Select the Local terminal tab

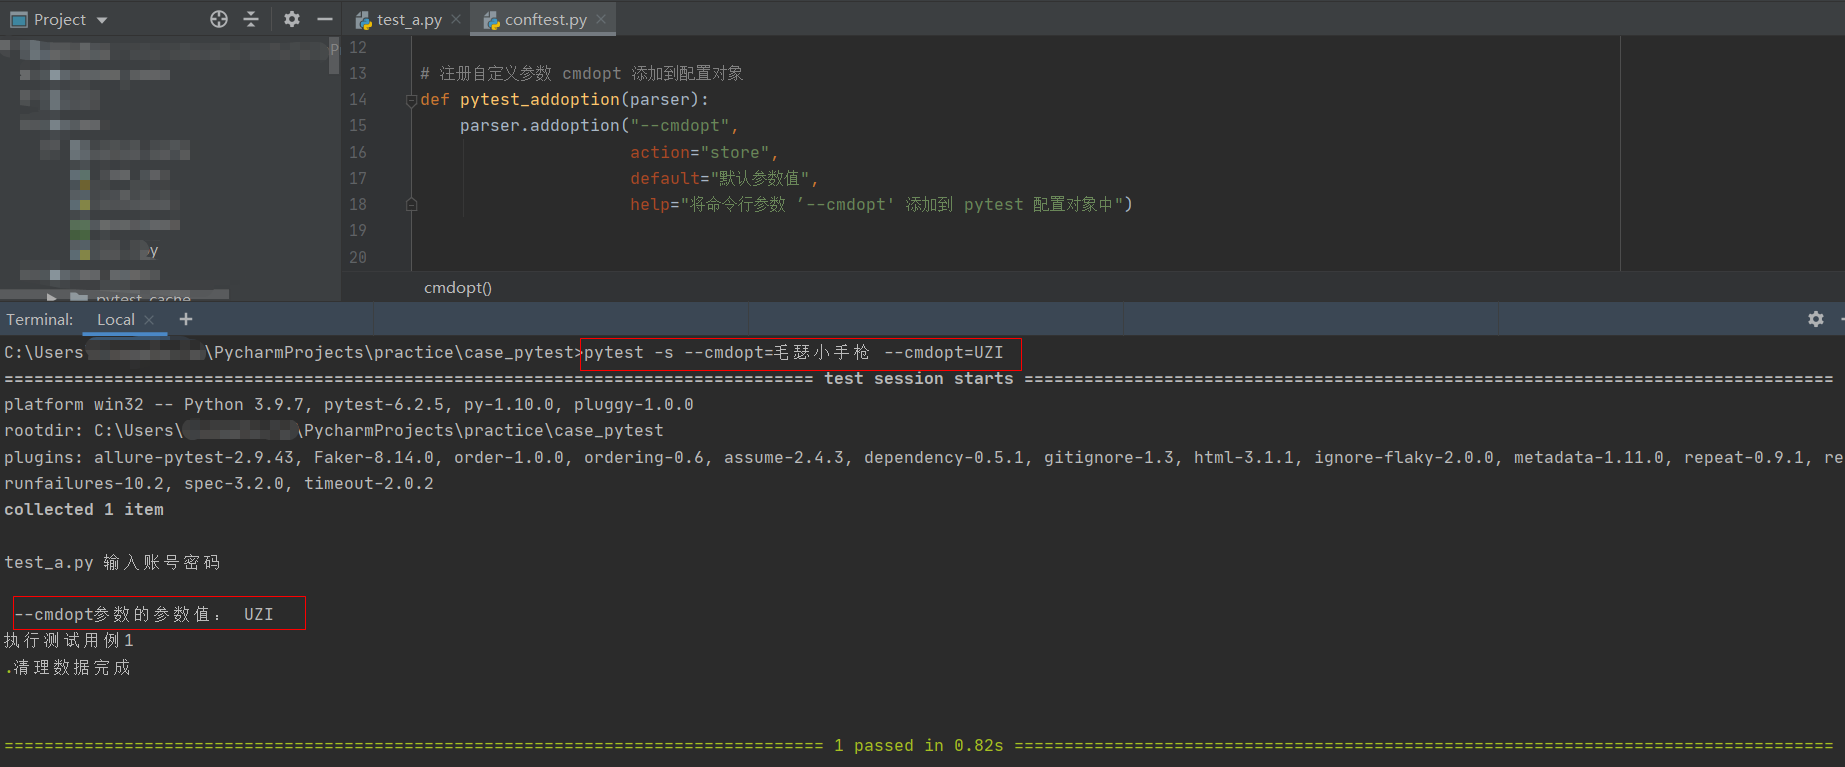coord(116,320)
